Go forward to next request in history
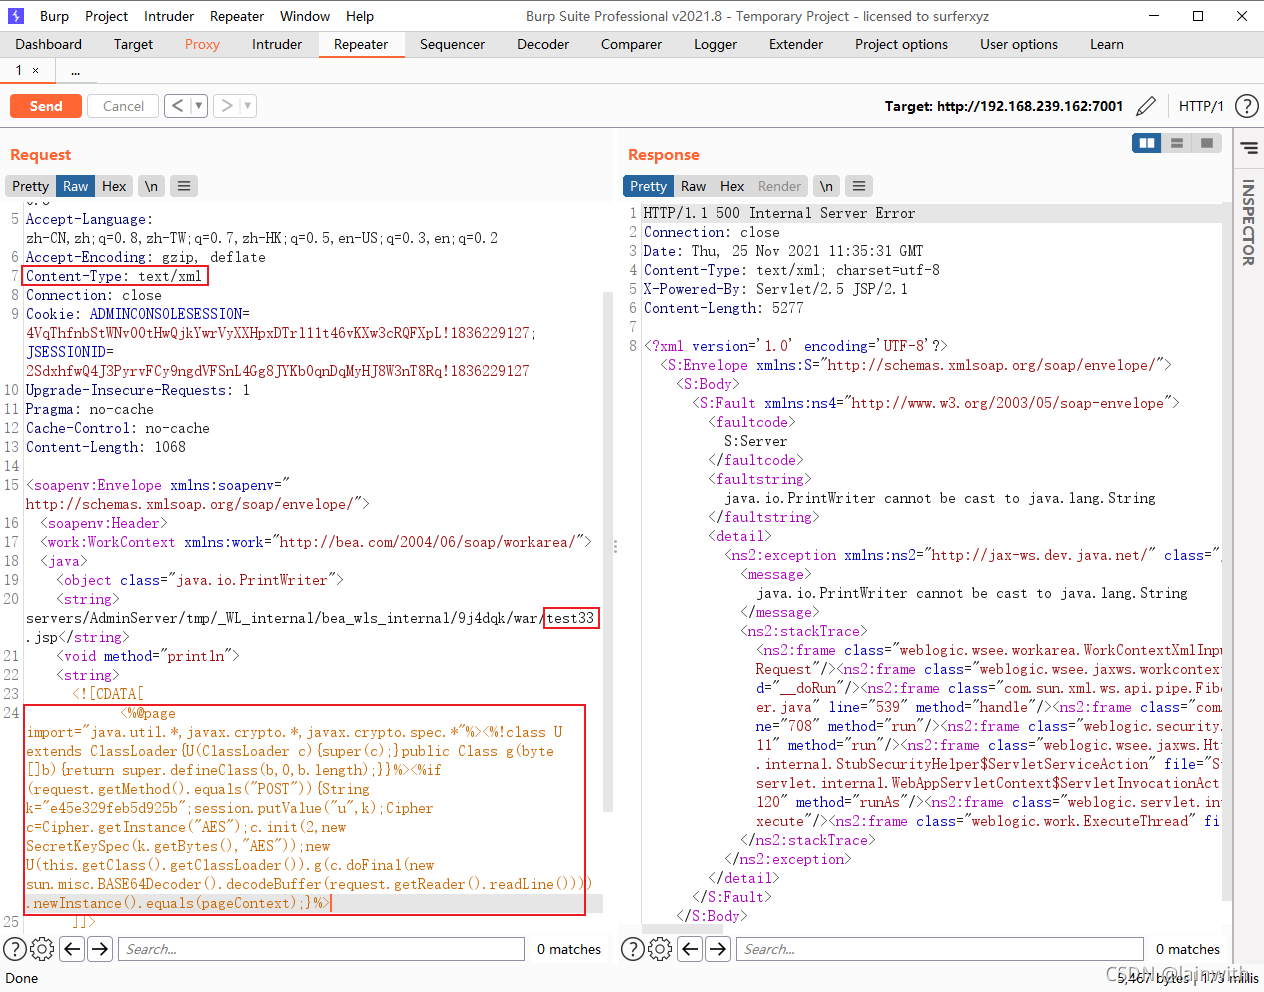This screenshot has height=992, width=1264. pyautogui.click(x=227, y=105)
